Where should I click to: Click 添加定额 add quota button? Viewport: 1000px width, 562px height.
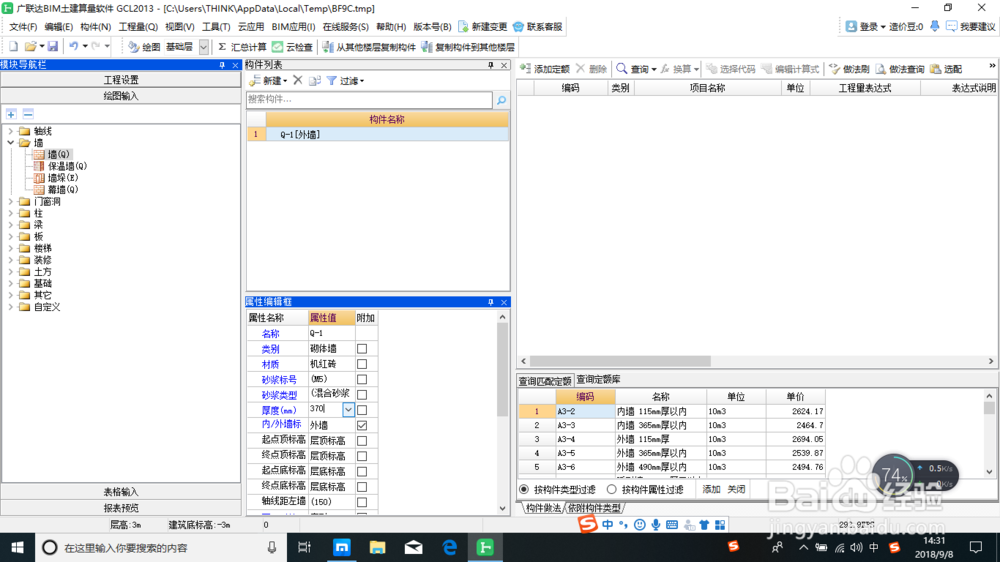coord(545,69)
